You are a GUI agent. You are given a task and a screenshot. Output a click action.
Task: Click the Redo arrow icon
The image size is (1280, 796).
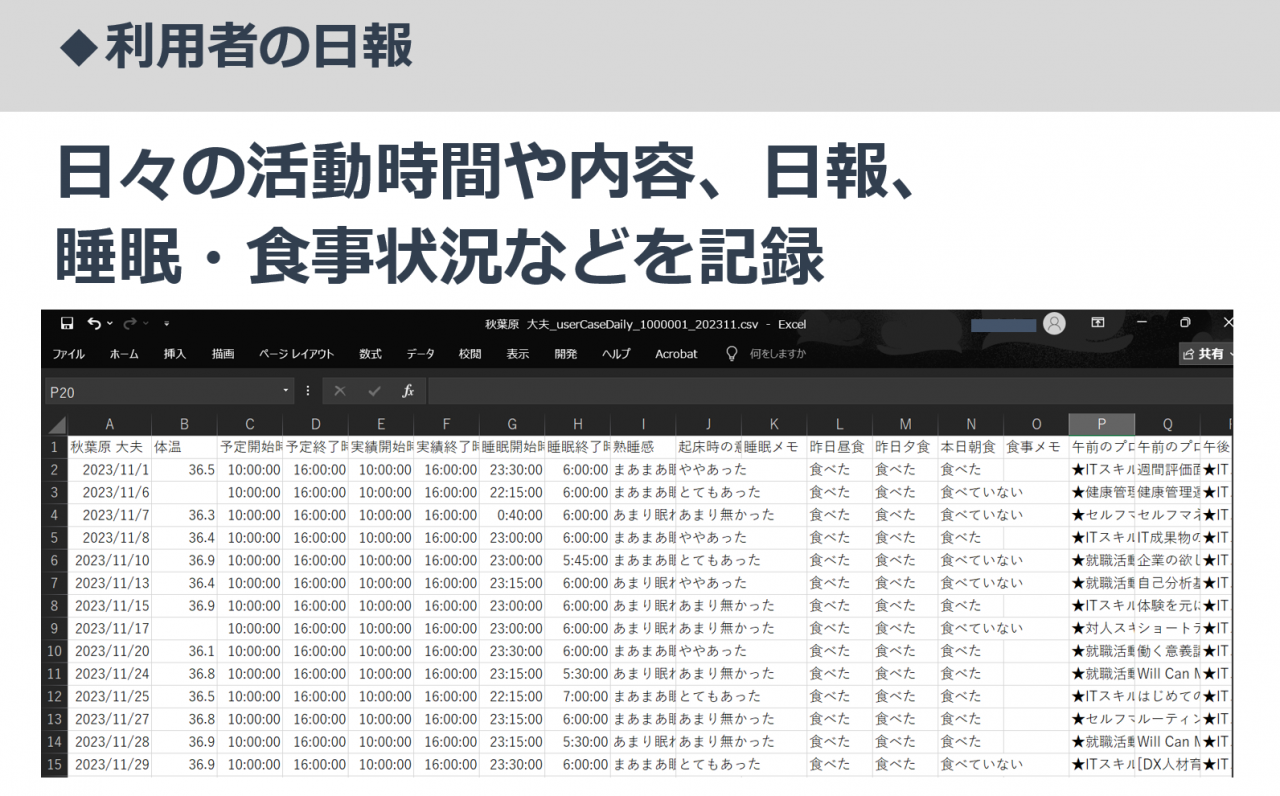[129, 324]
